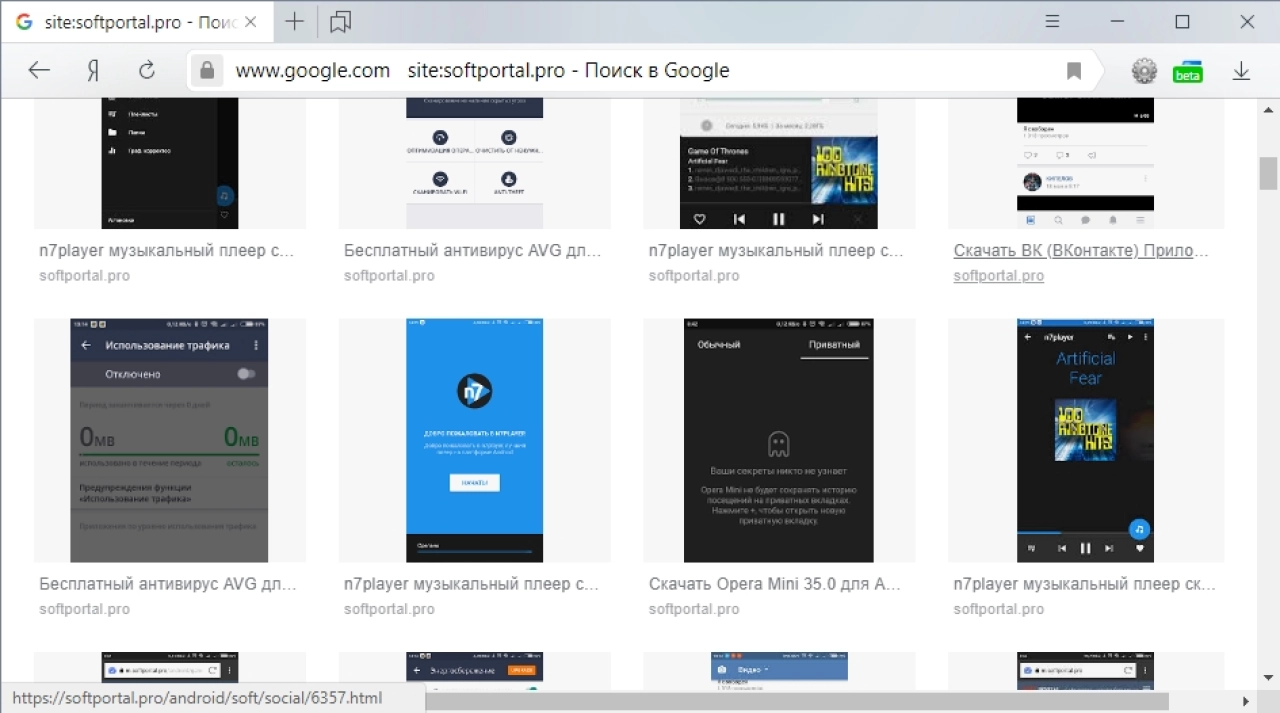Open the browser hamburger menu
The height and width of the screenshot is (713, 1280).
point(1052,21)
